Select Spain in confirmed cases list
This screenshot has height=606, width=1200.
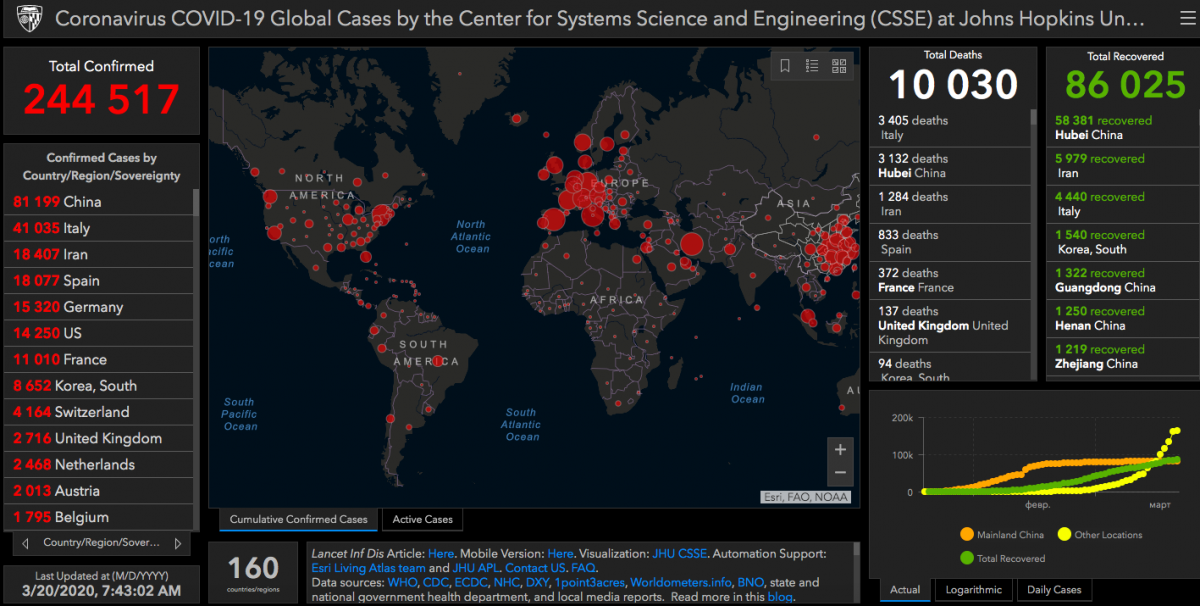pos(98,281)
